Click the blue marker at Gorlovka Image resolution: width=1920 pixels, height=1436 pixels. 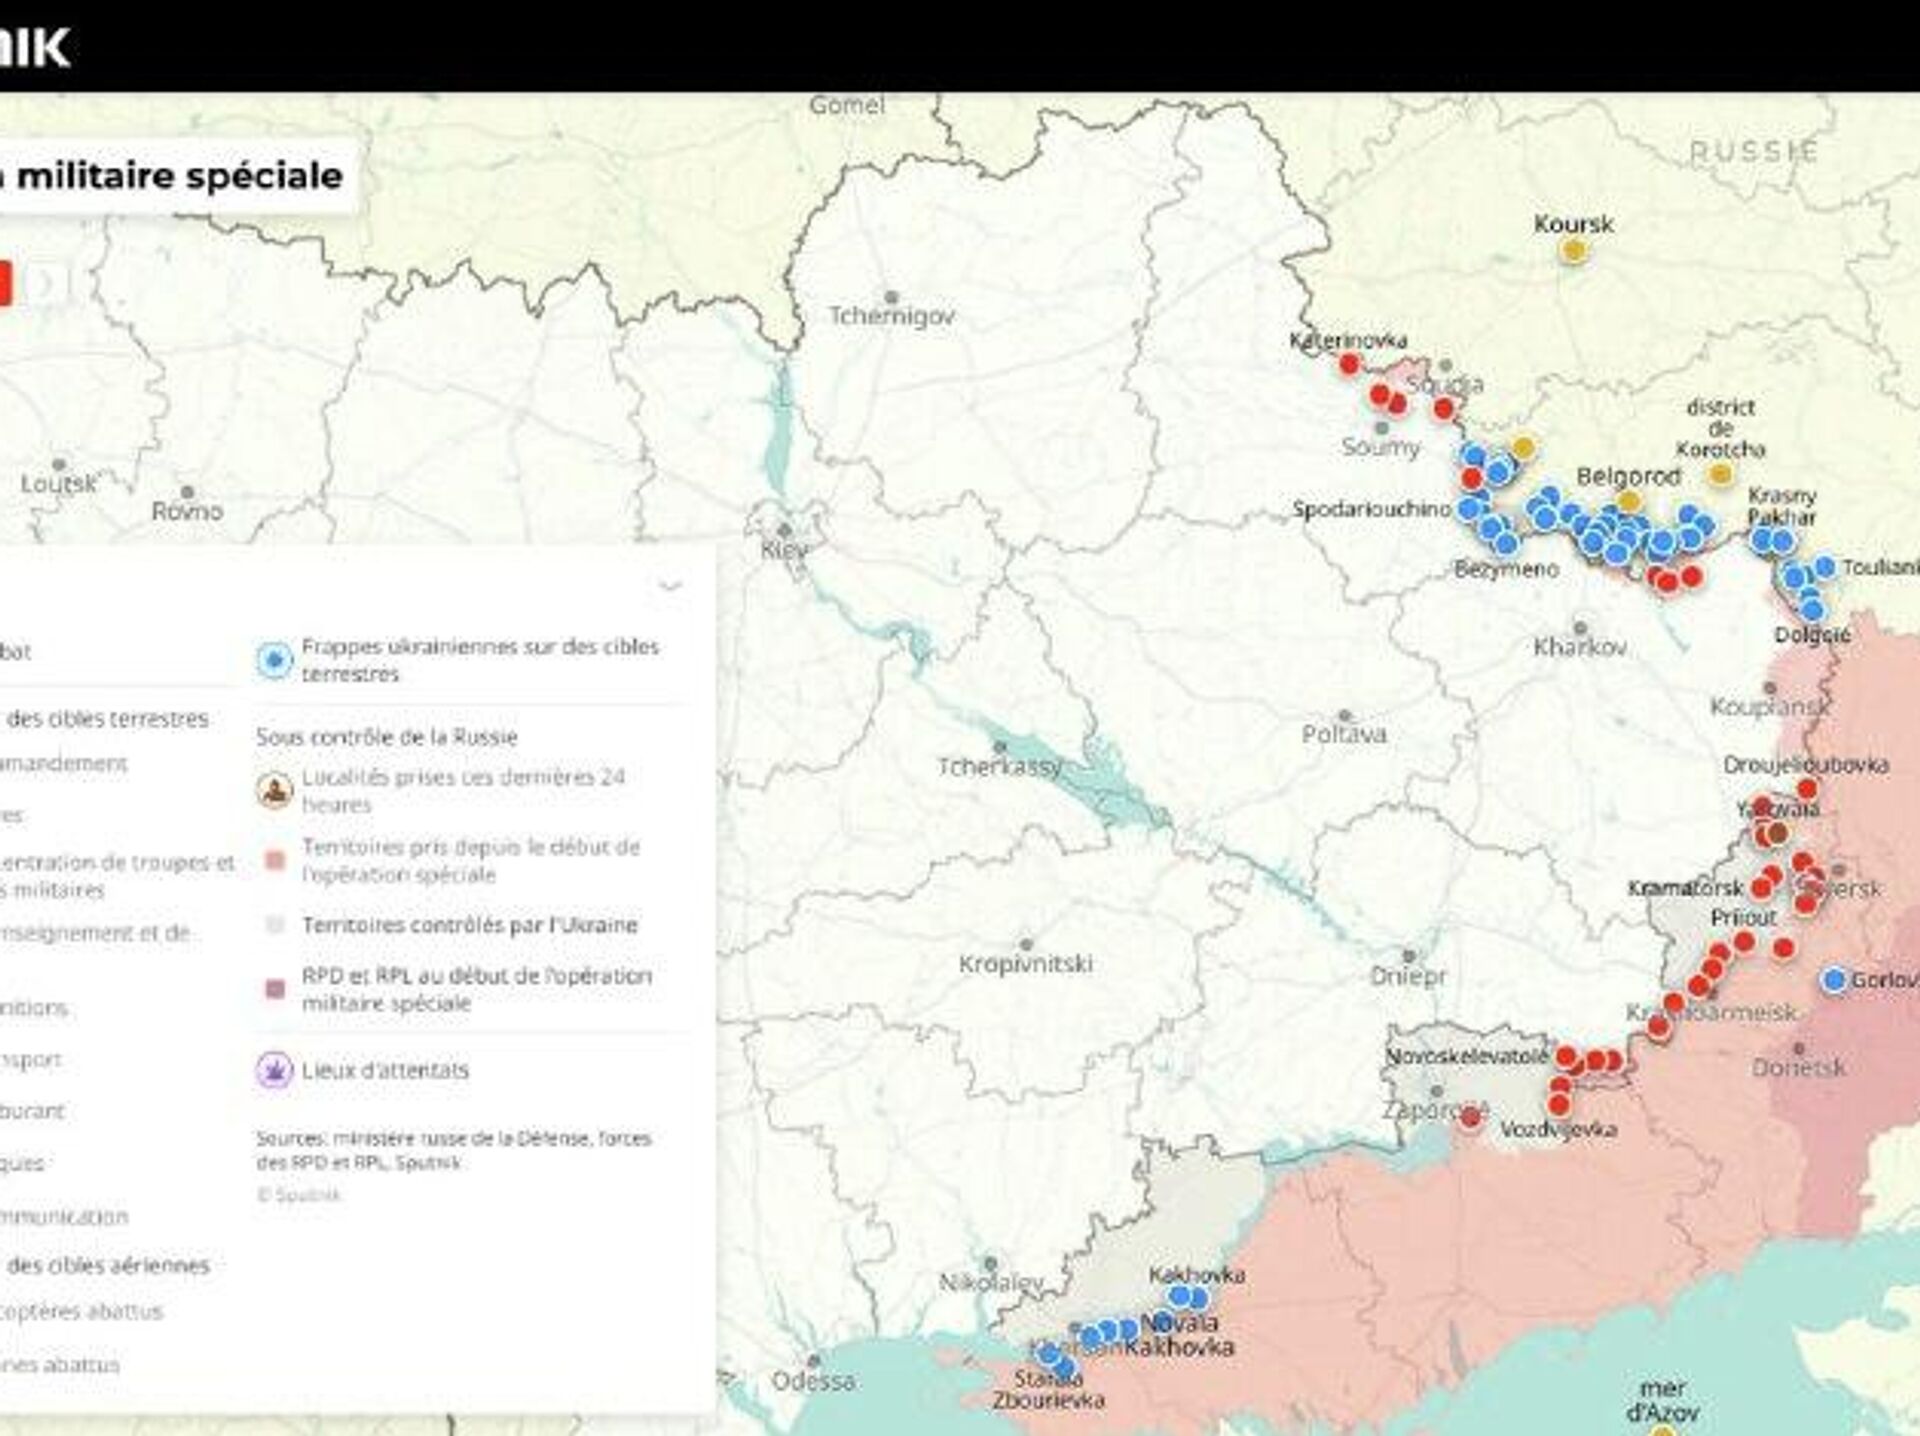(x=1833, y=980)
